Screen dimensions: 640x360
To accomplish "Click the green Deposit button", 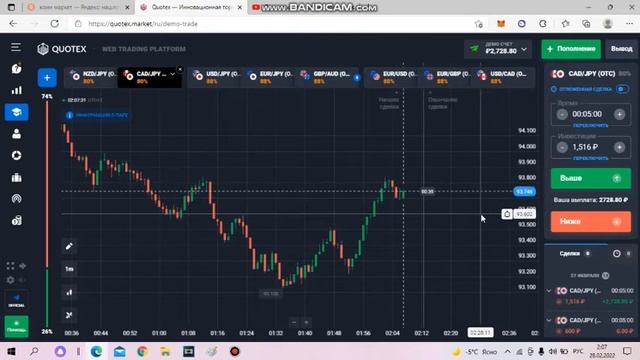I will click(571, 49).
